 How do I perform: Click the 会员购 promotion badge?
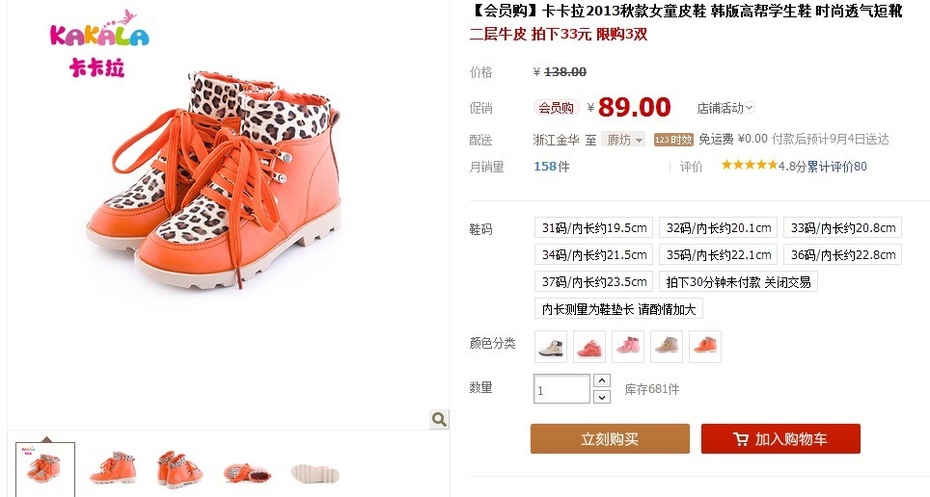[556, 108]
